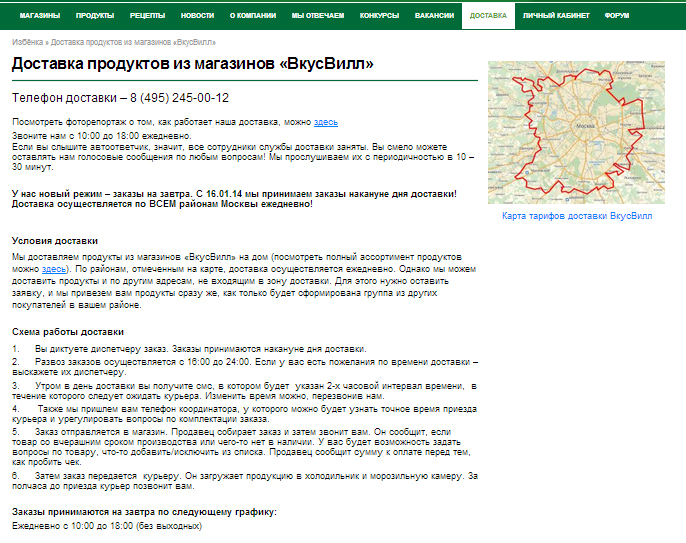This screenshot has height=543, width=686.
Task: Click 'Ежедневно с 10:00 до 18:00 (без выходных)'
Action: (107, 526)
